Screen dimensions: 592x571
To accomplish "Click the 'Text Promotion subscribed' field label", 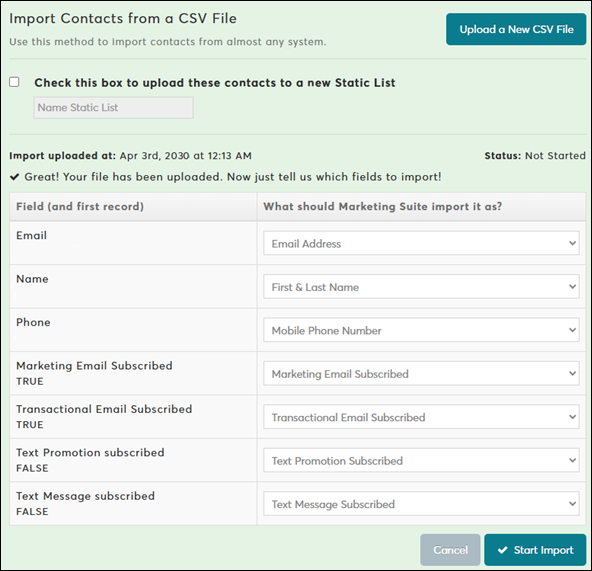I will (x=90, y=452).
